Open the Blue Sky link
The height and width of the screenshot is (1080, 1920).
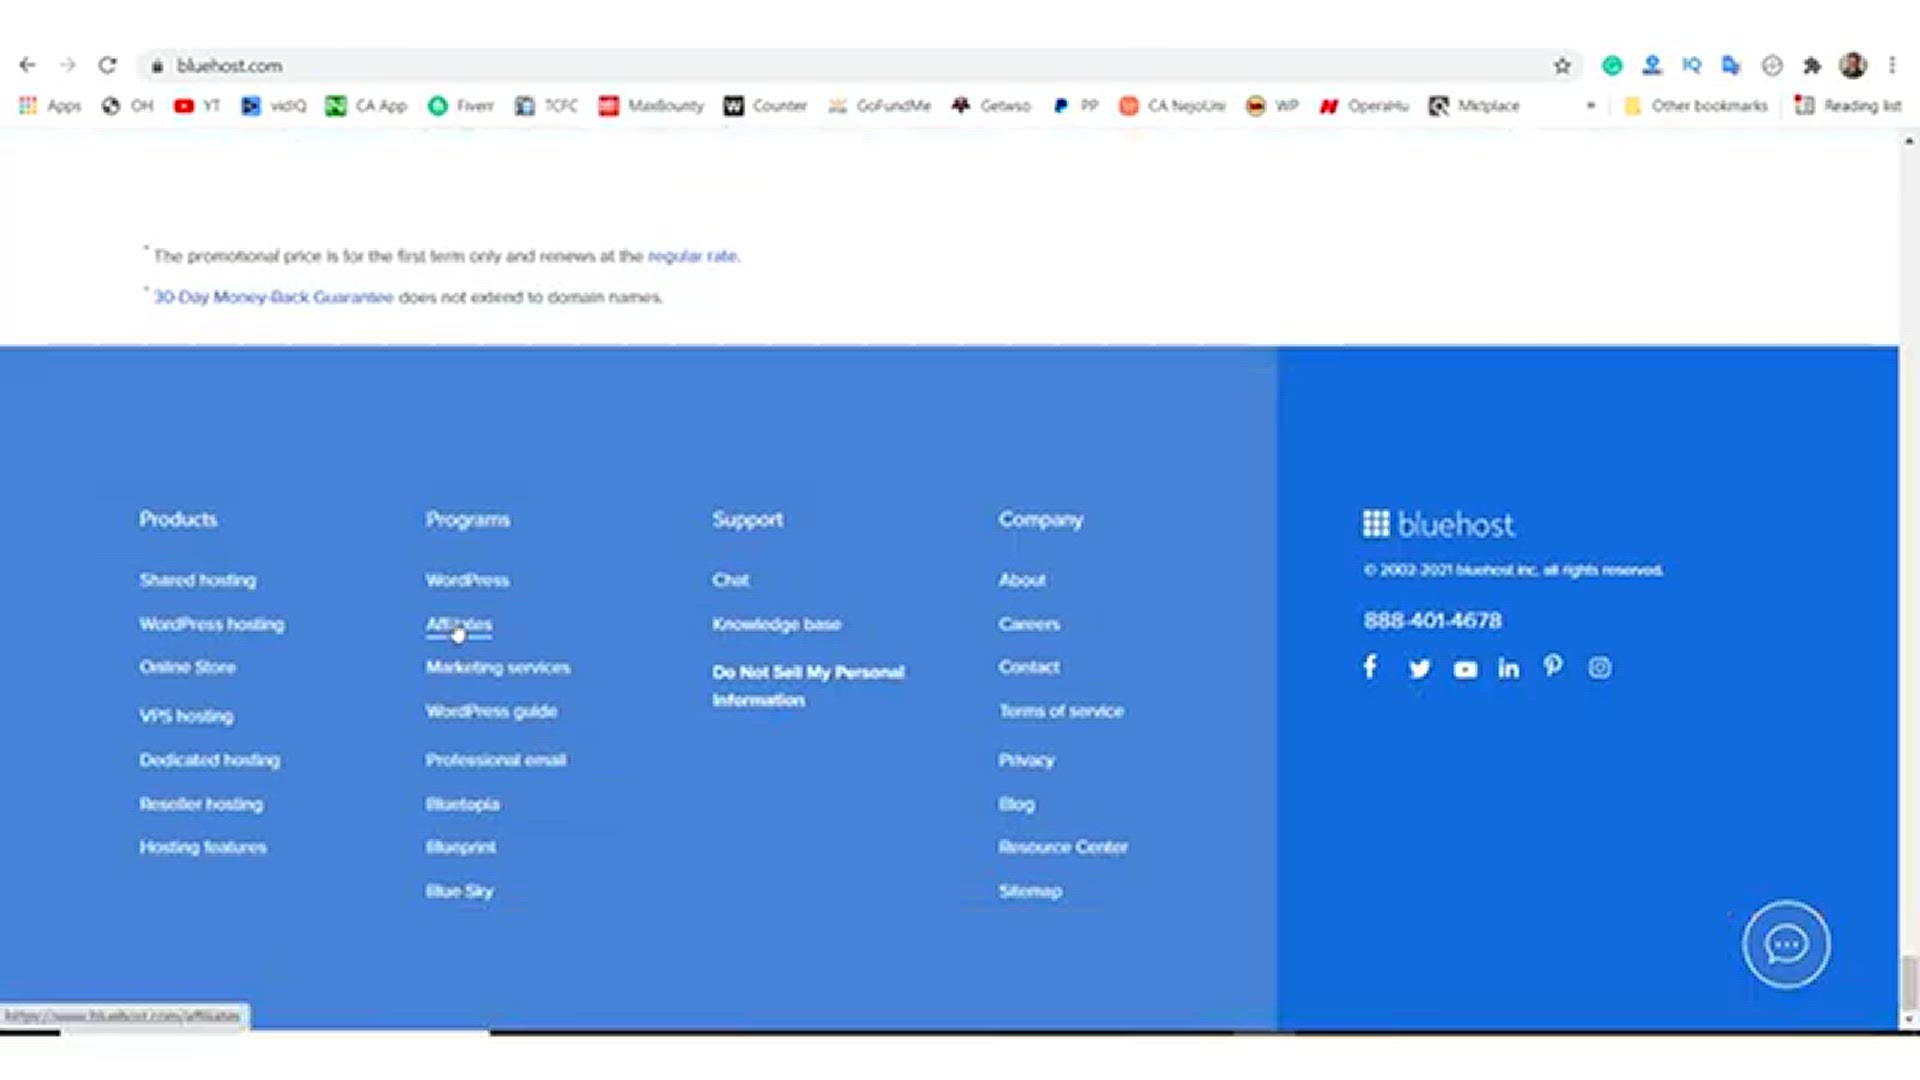pos(460,891)
